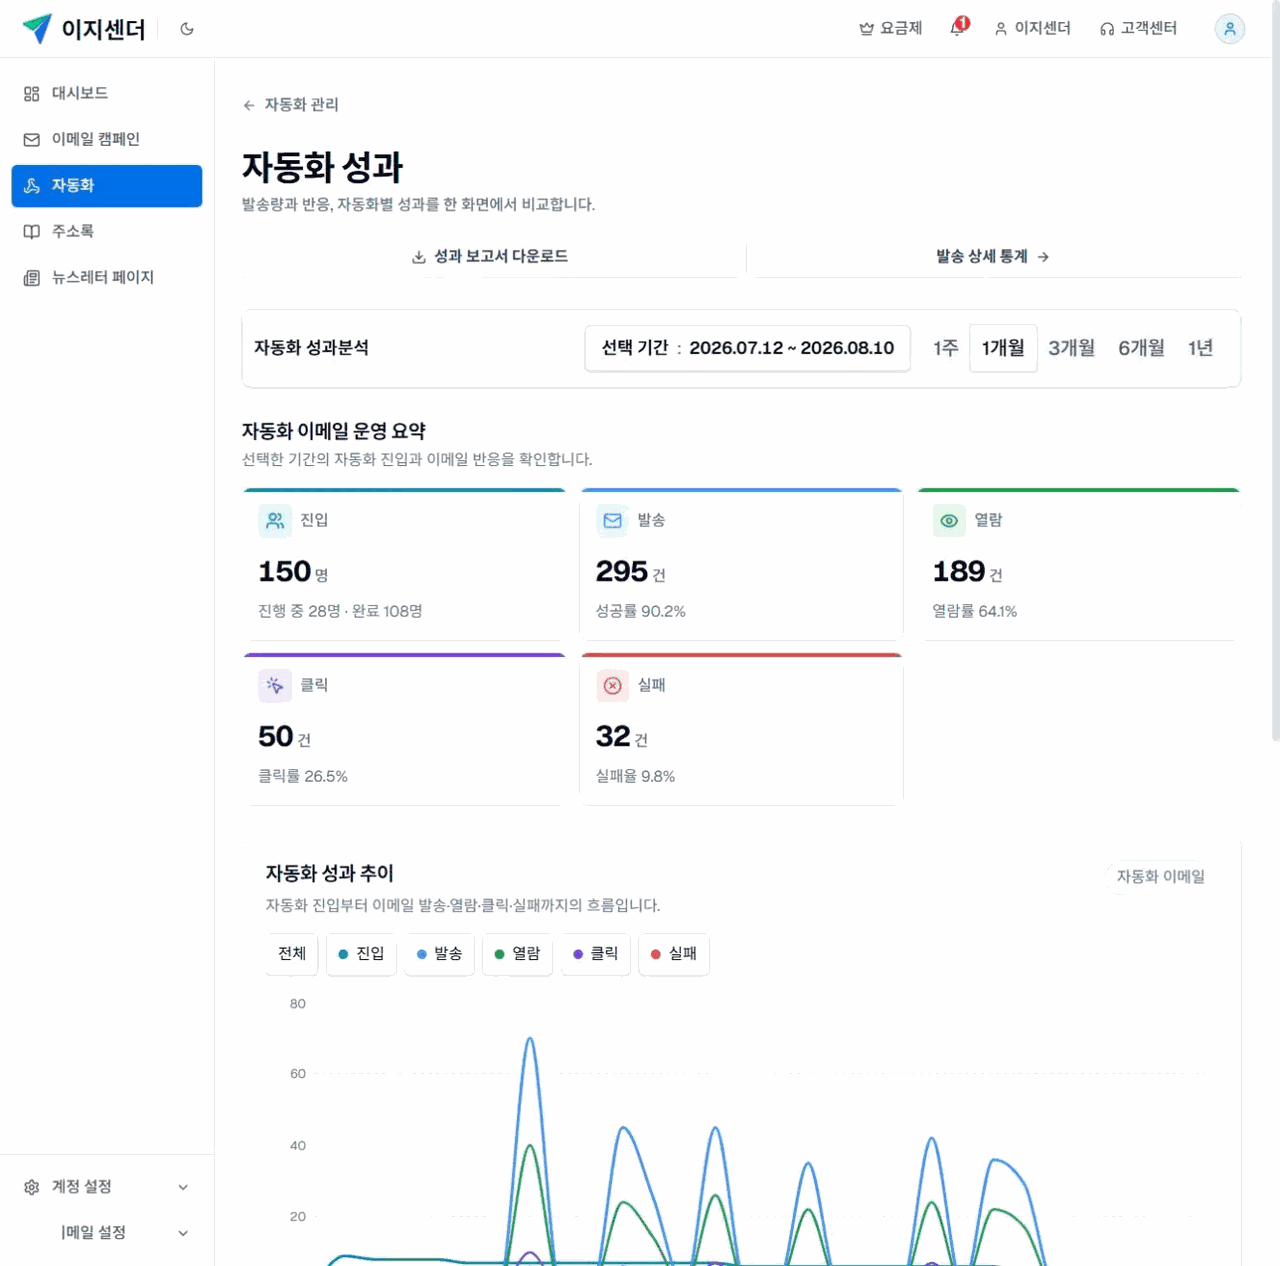Screen dimensions: 1280x1266
Task: Select the 6개월 period tab
Action: [1142, 348]
